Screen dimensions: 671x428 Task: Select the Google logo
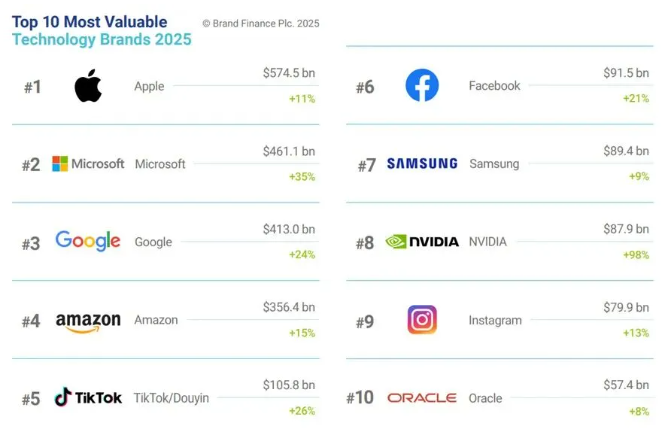click(88, 241)
